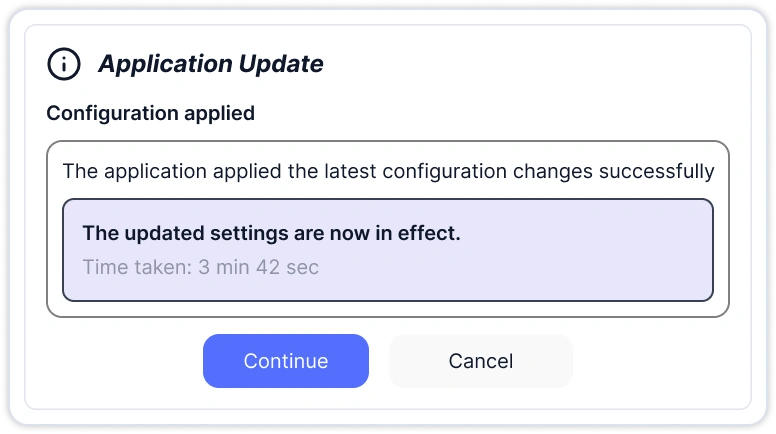
Task: Select the Configuration applied heading
Action: (x=150, y=113)
